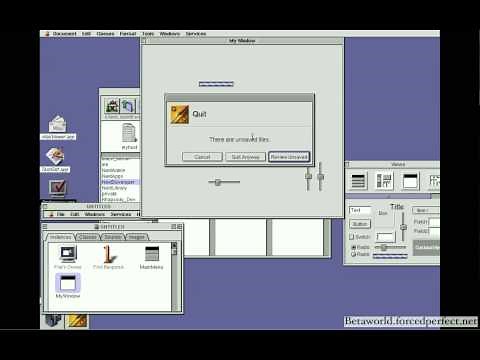Viewport: 480px width, 360px height.
Task: Click Review Unsaved in the Quit dialog
Action: (289, 157)
